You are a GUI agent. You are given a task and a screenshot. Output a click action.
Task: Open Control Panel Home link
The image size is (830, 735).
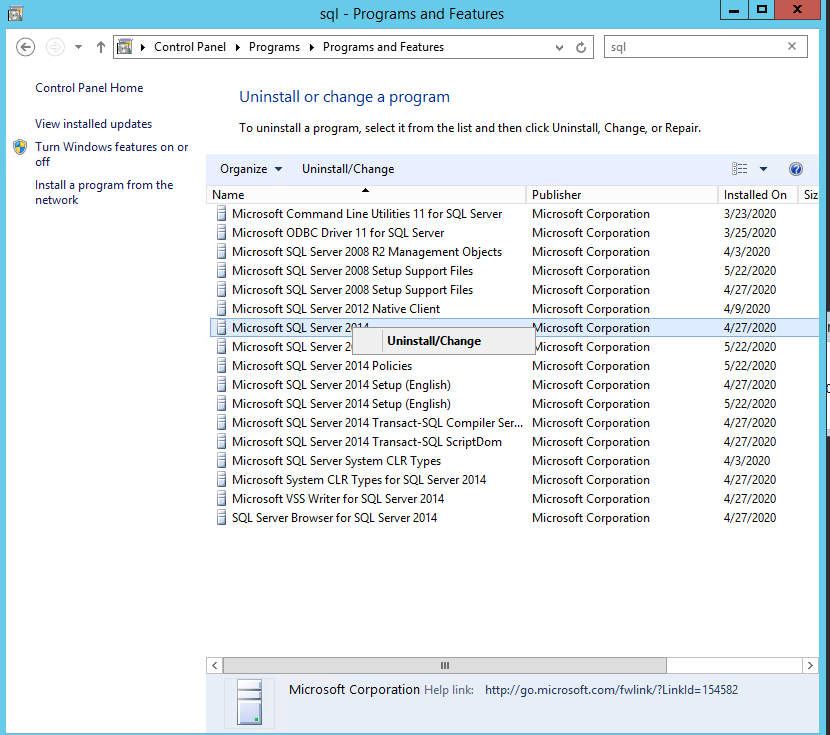tap(89, 88)
